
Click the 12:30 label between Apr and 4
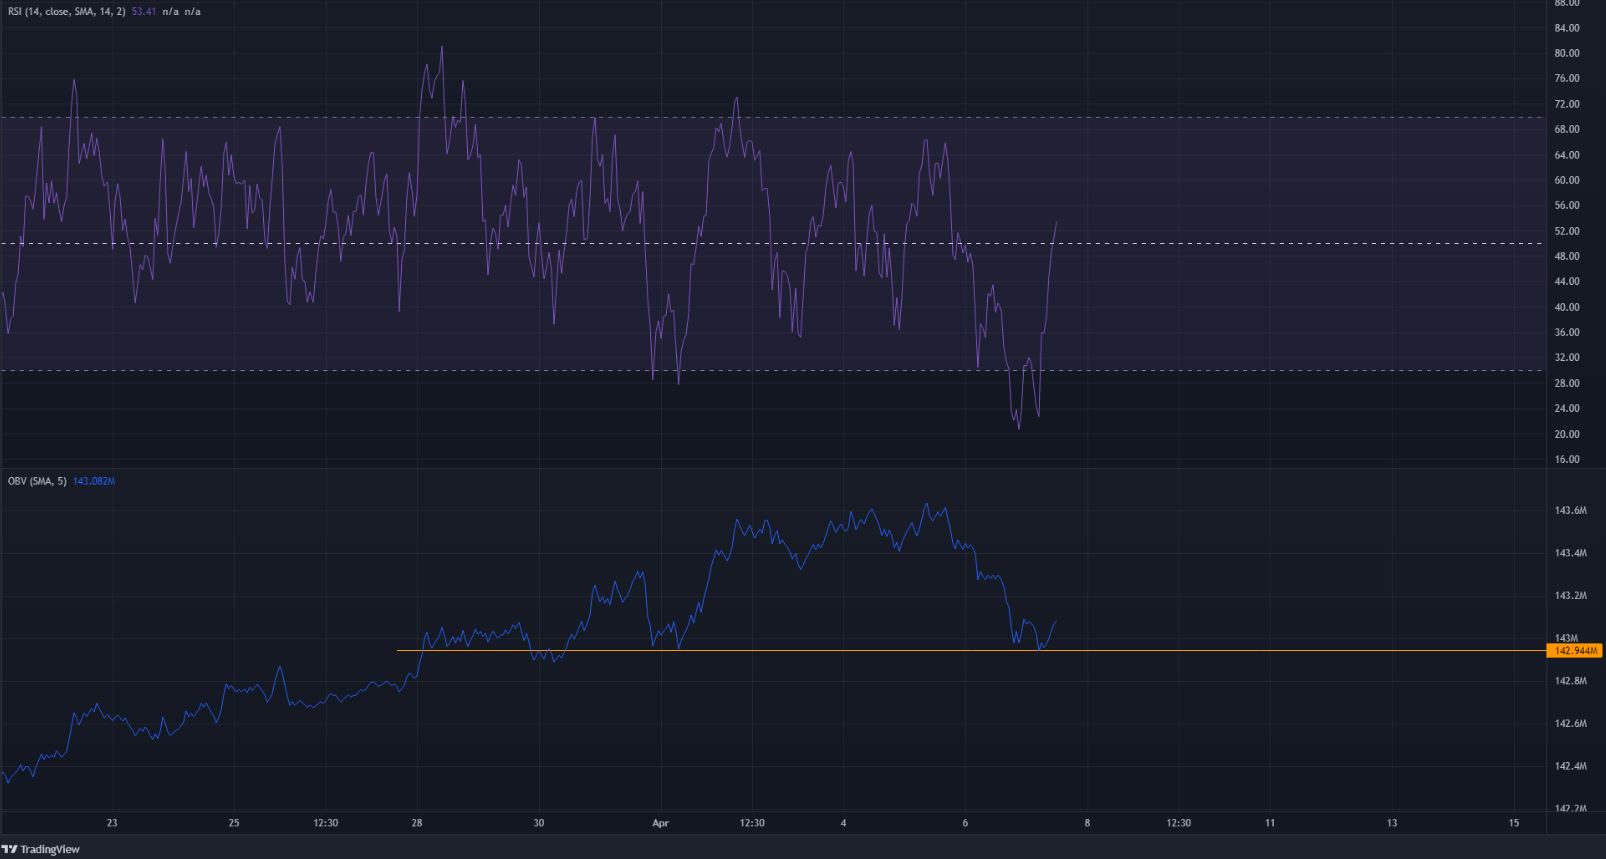tap(752, 823)
